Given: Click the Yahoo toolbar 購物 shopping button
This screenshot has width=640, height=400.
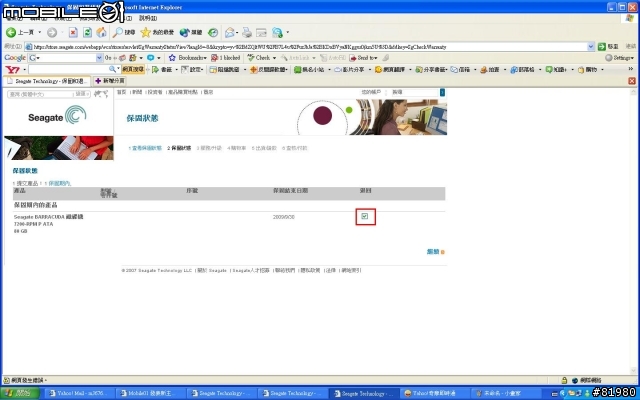Looking at the screenshot, I should (588, 70).
